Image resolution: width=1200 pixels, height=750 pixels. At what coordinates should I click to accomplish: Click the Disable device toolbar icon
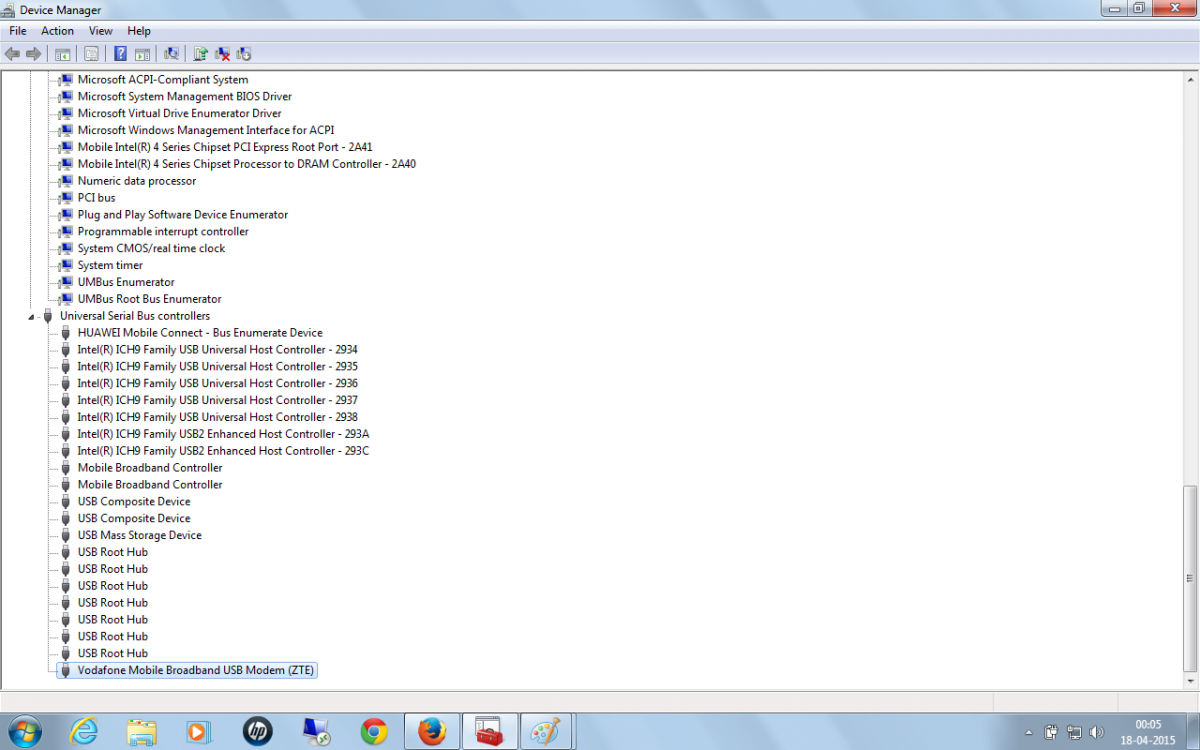pyautogui.click(x=244, y=53)
